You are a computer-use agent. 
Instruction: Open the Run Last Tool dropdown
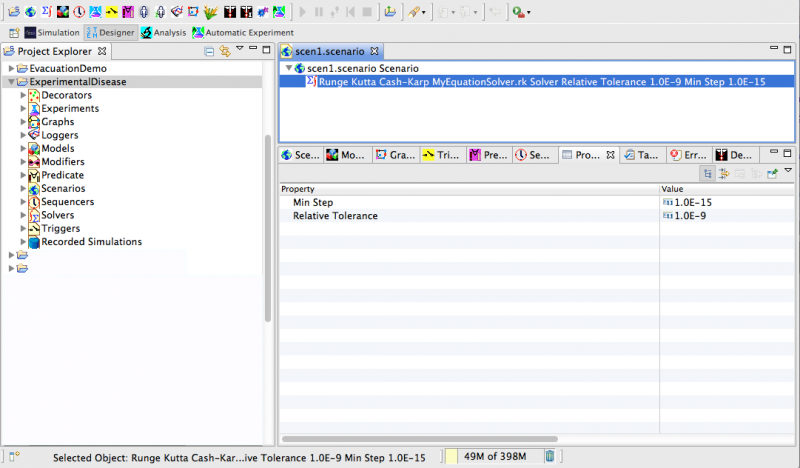[x=529, y=12]
